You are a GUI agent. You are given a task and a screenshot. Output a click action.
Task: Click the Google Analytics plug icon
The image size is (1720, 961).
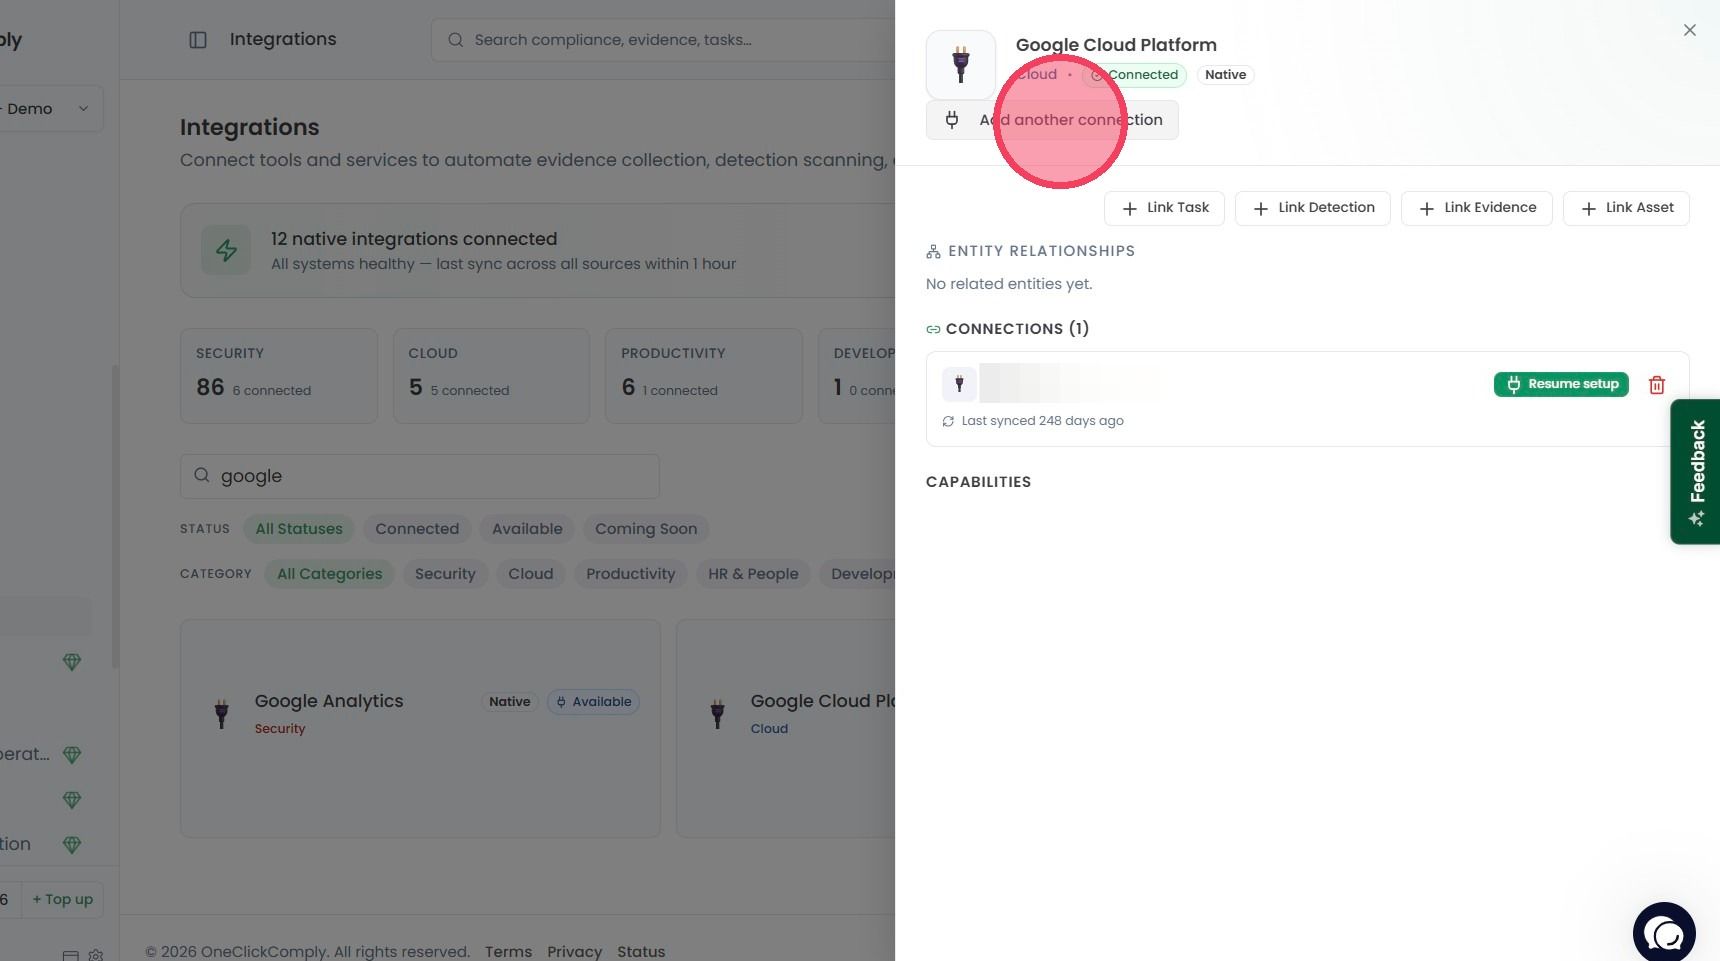[x=222, y=713]
